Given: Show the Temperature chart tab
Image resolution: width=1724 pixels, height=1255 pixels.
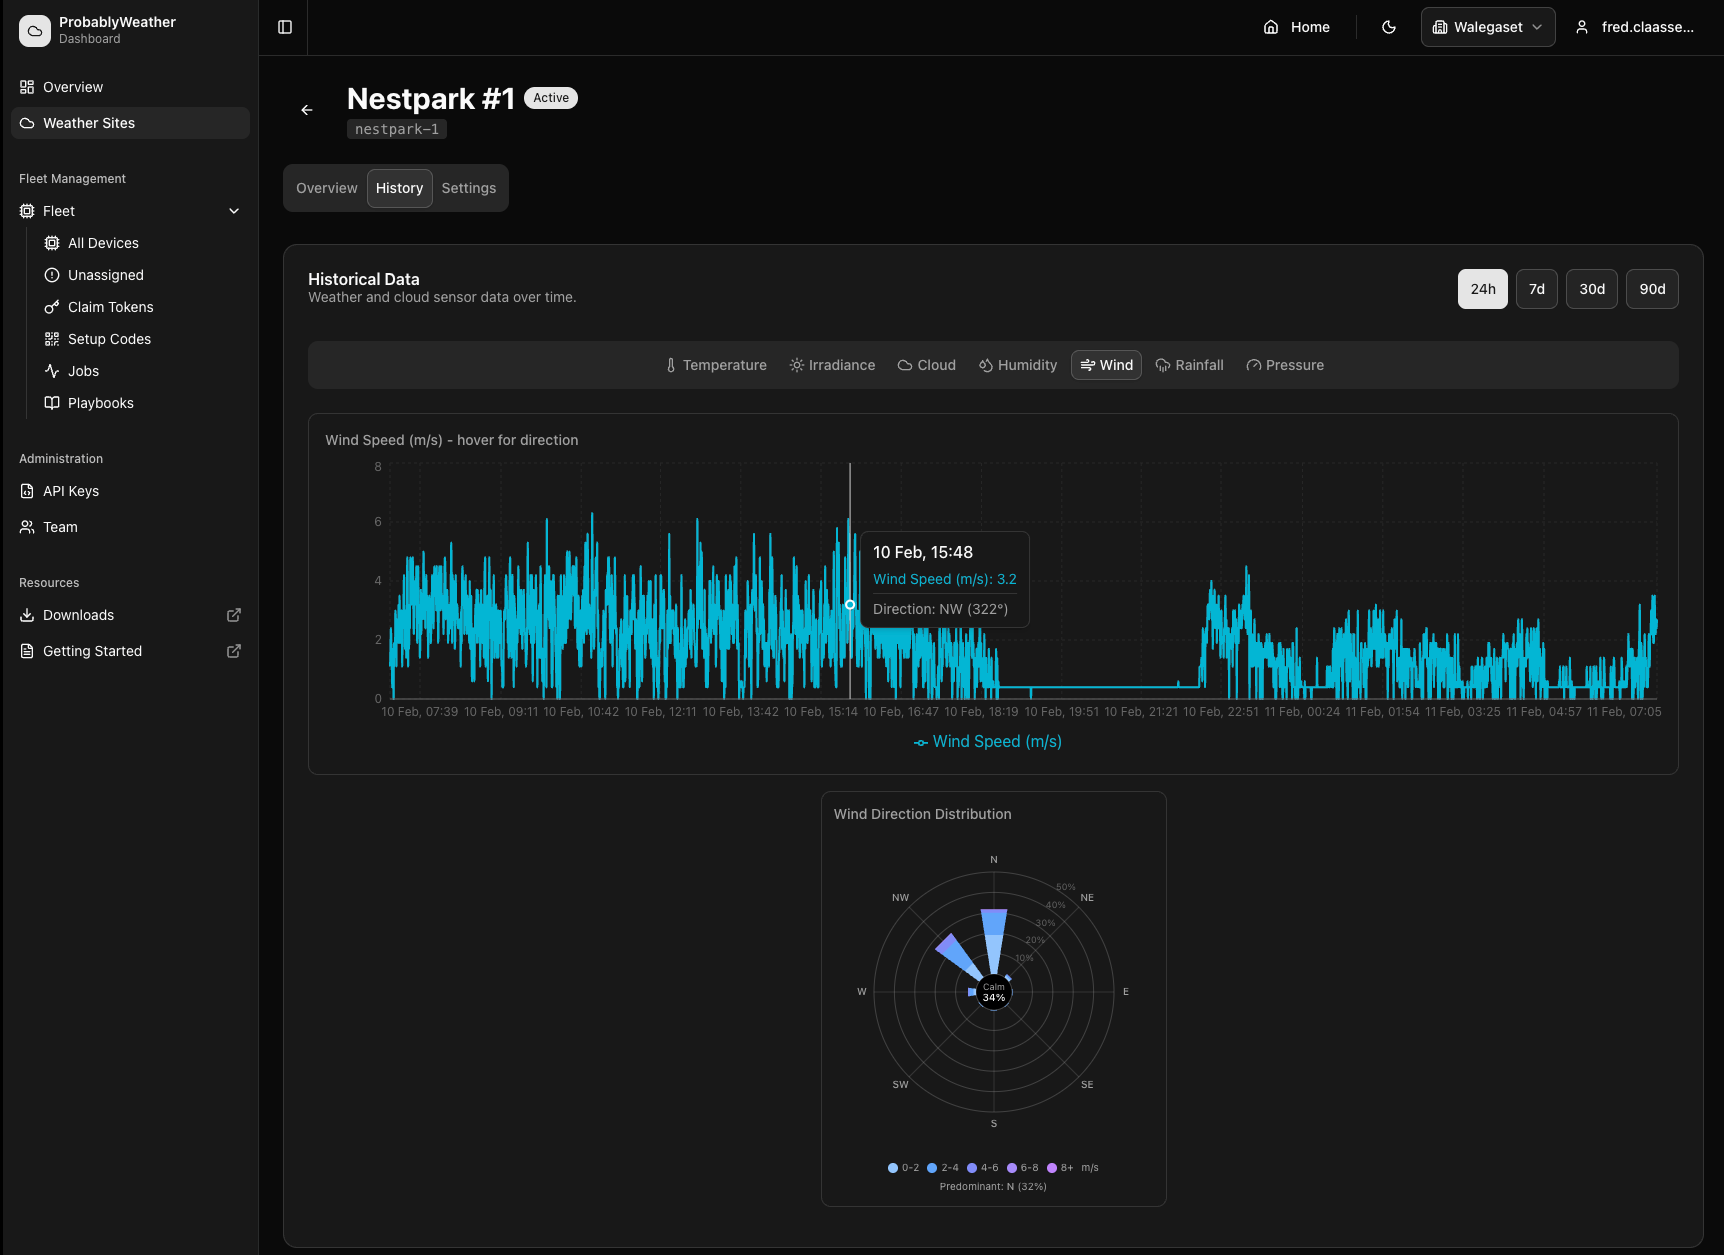Looking at the screenshot, I should pos(716,365).
